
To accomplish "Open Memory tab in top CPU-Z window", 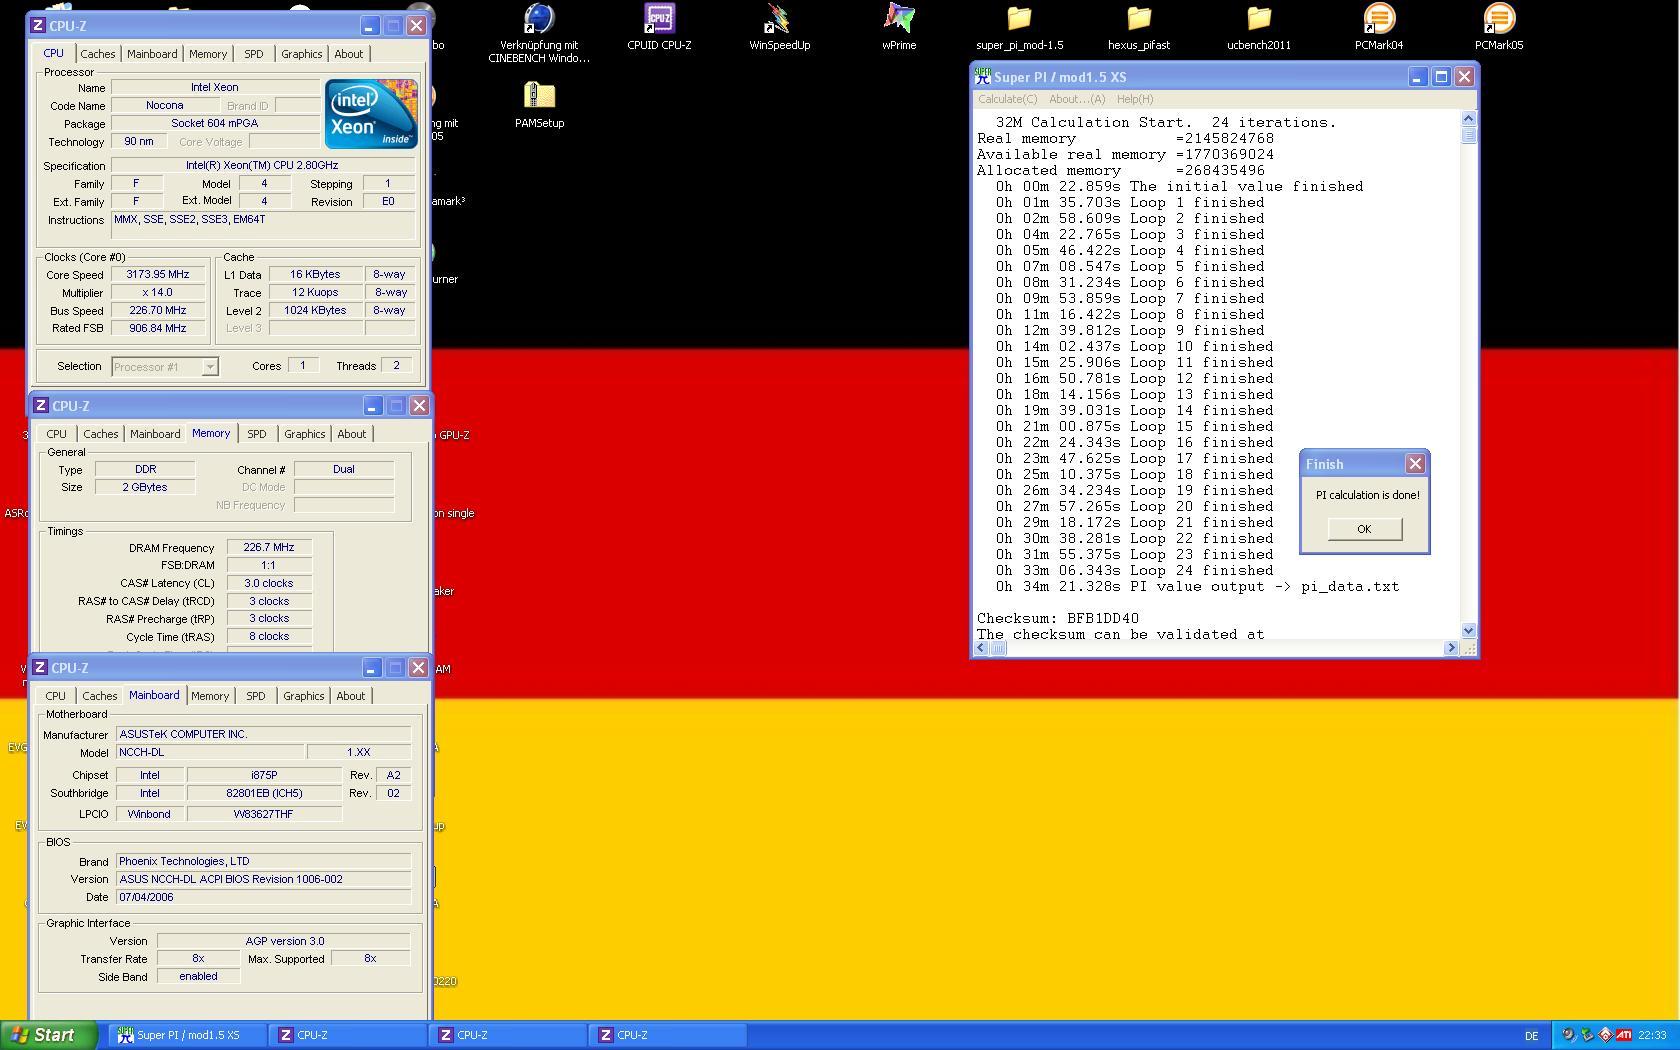I will [x=208, y=54].
